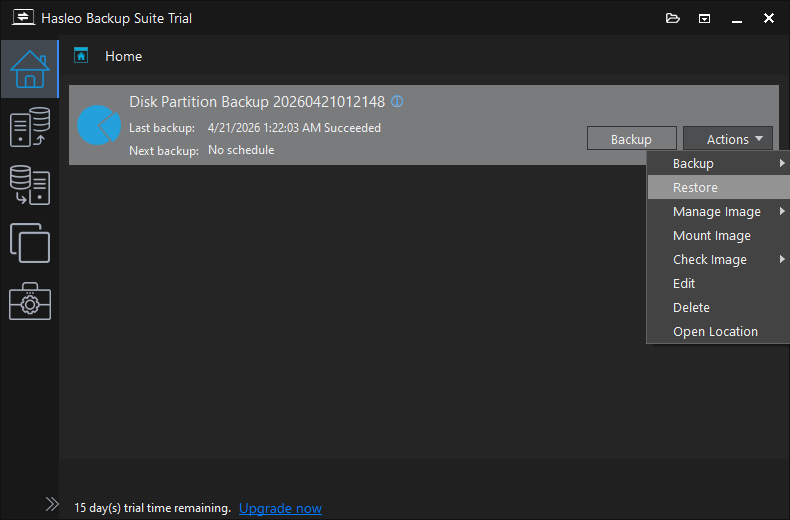The height and width of the screenshot is (520, 790).
Task: Choose Restore from the Actions menu
Action: tap(718, 187)
